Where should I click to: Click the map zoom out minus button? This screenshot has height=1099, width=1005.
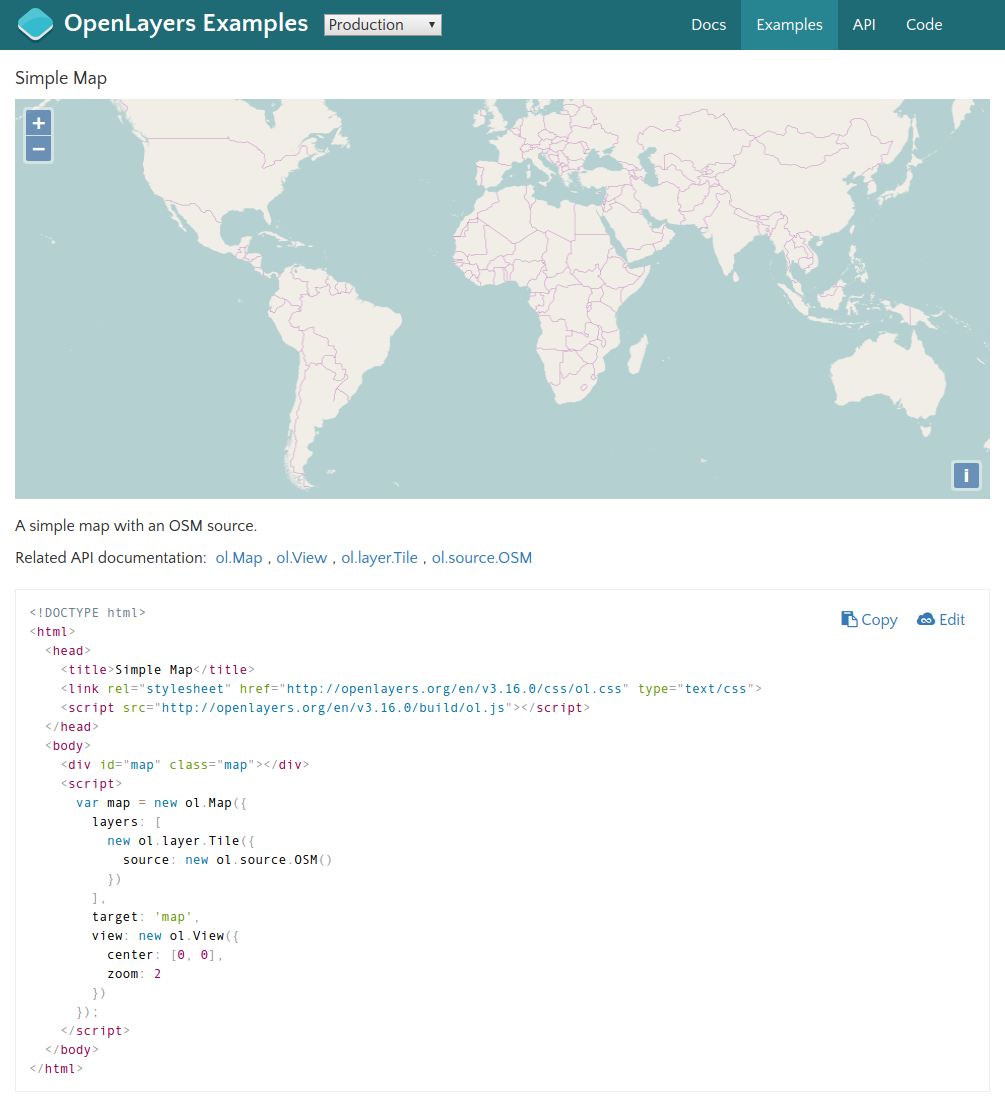click(x=39, y=150)
